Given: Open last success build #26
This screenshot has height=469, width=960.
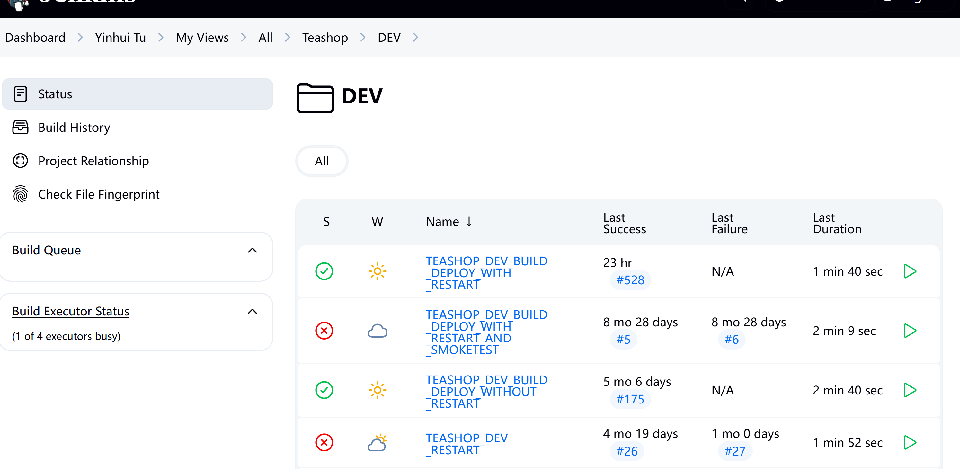Looking at the screenshot, I should tap(627, 451).
